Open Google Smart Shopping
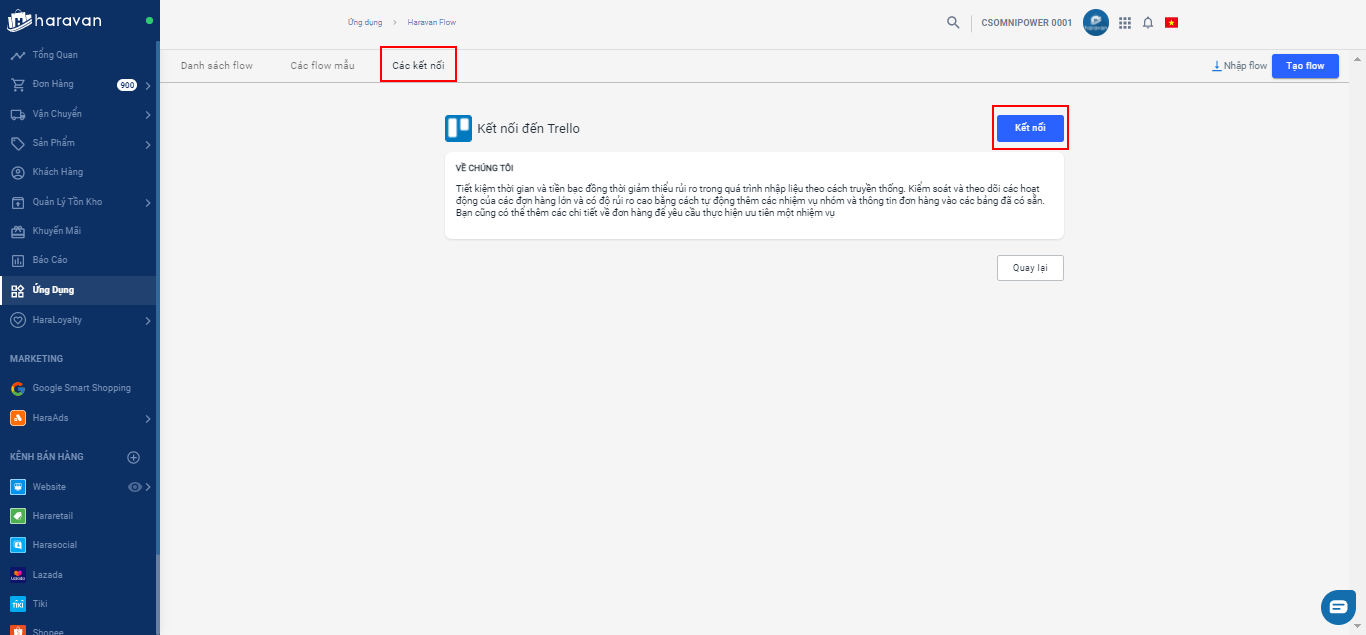The height and width of the screenshot is (635, 1366). pyautogui.click(x=81, y=388)
